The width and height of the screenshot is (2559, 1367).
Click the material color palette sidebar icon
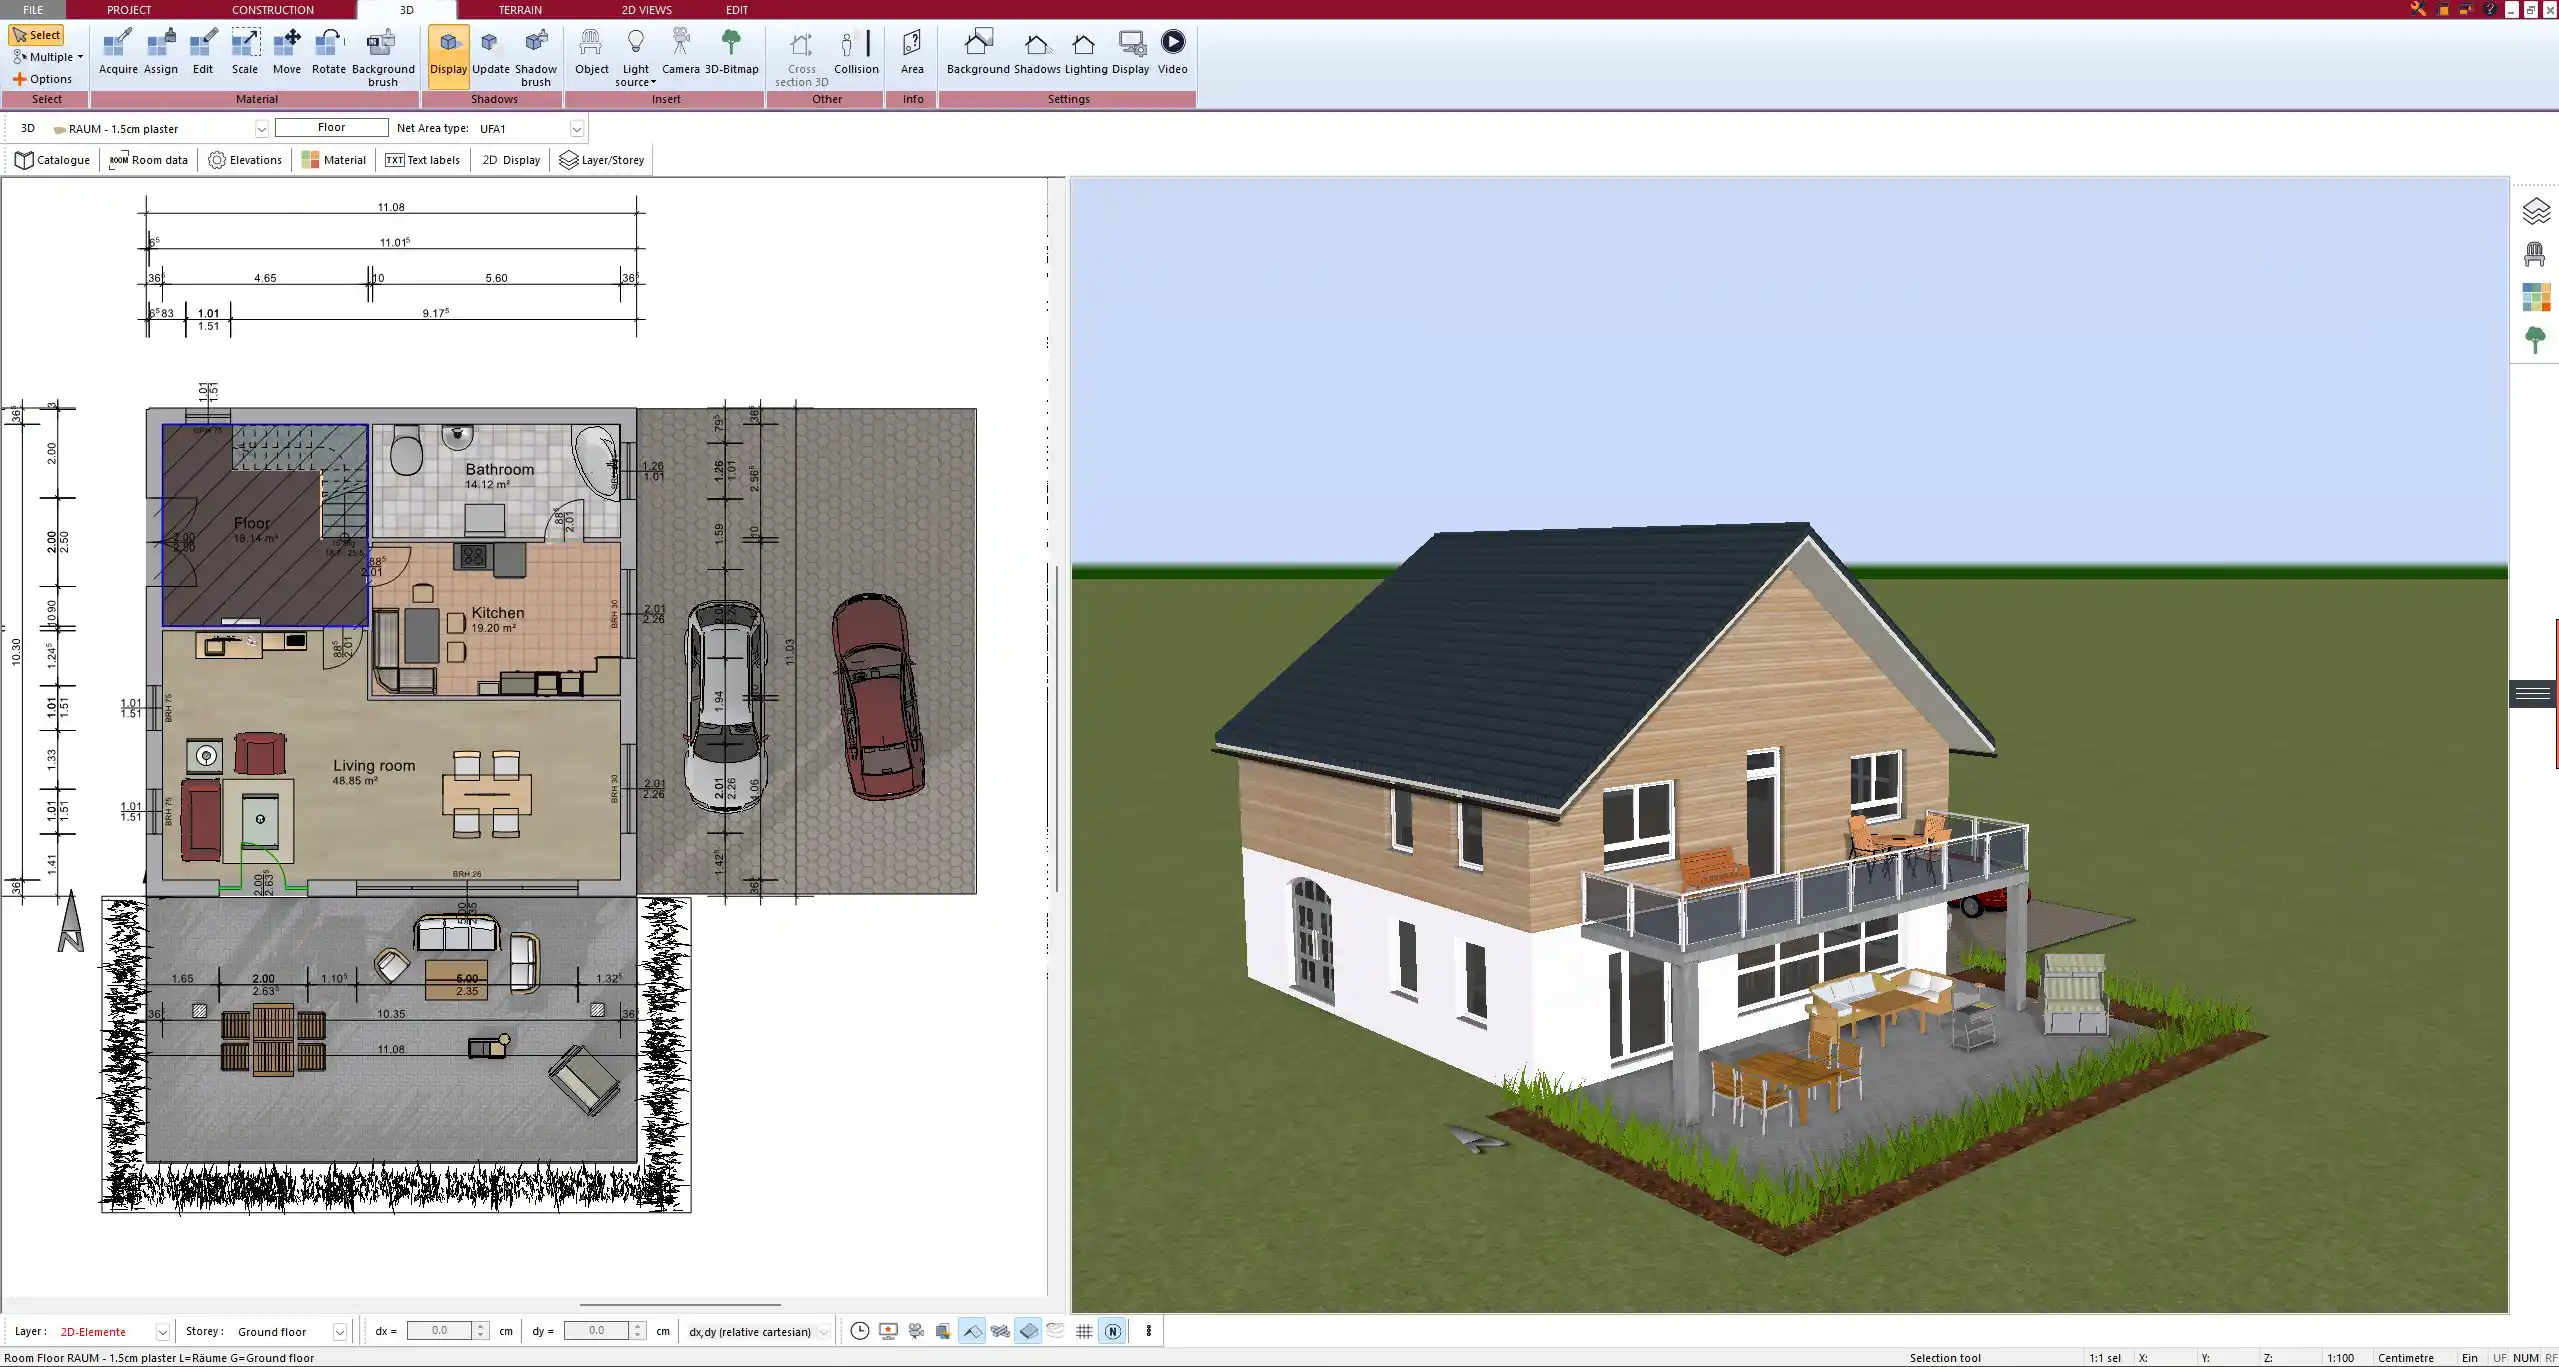[2535, 297]
